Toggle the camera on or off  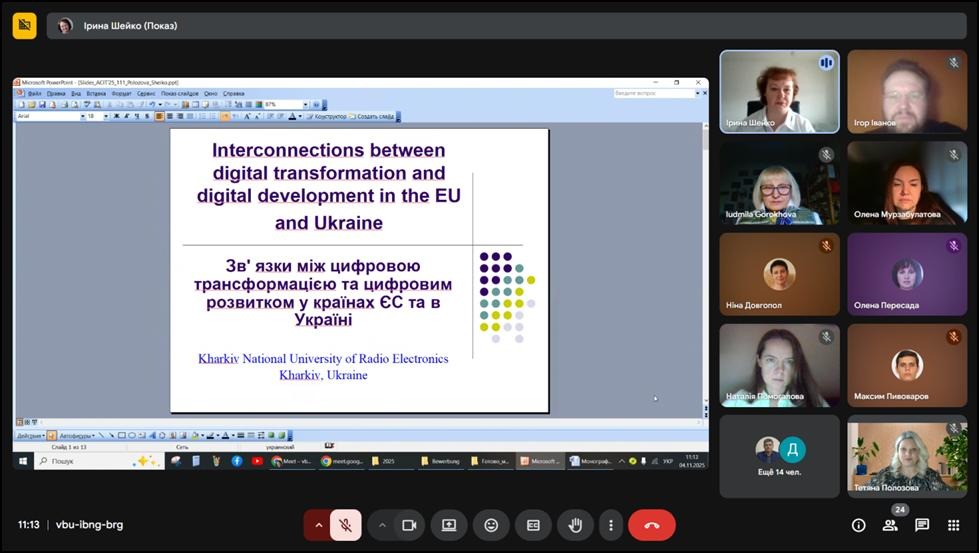click(x=408, y=525)
